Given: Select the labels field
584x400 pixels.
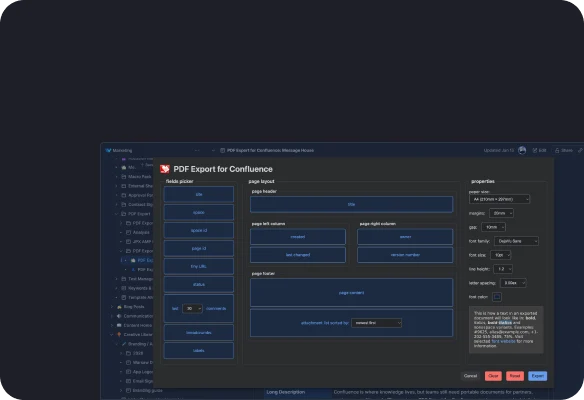Looking at the screenshot, I should point(199,351).
